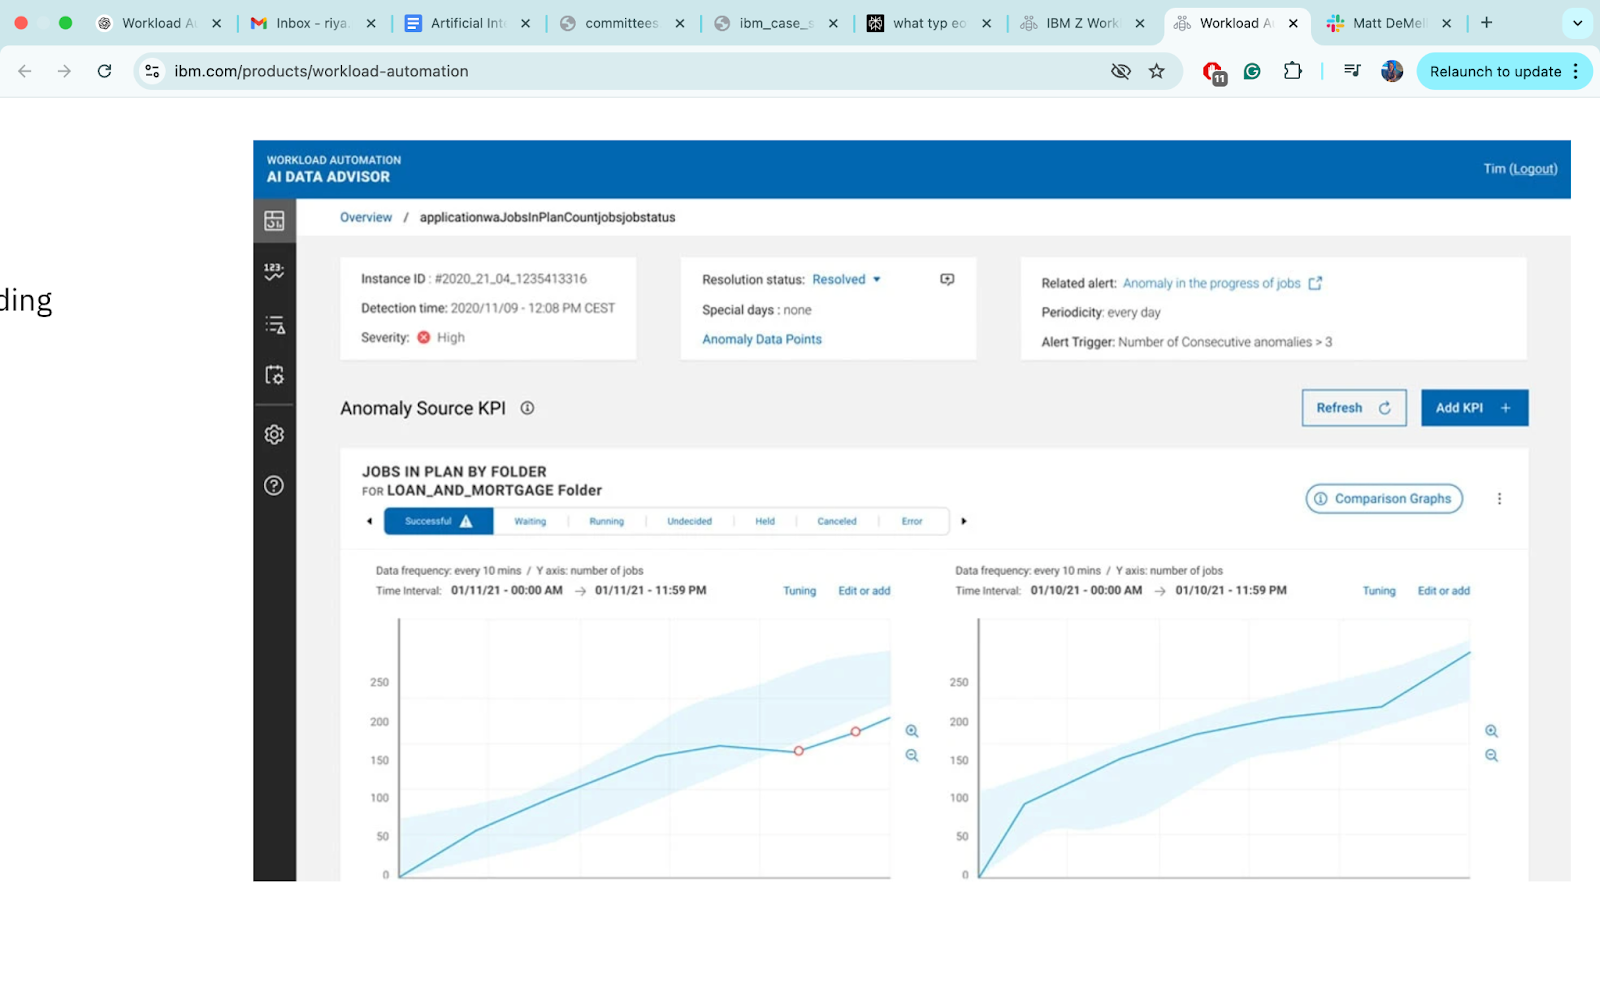Click Tuning on the left chart
Viewport: 1600px width, 1000px height.
(799, 591)
